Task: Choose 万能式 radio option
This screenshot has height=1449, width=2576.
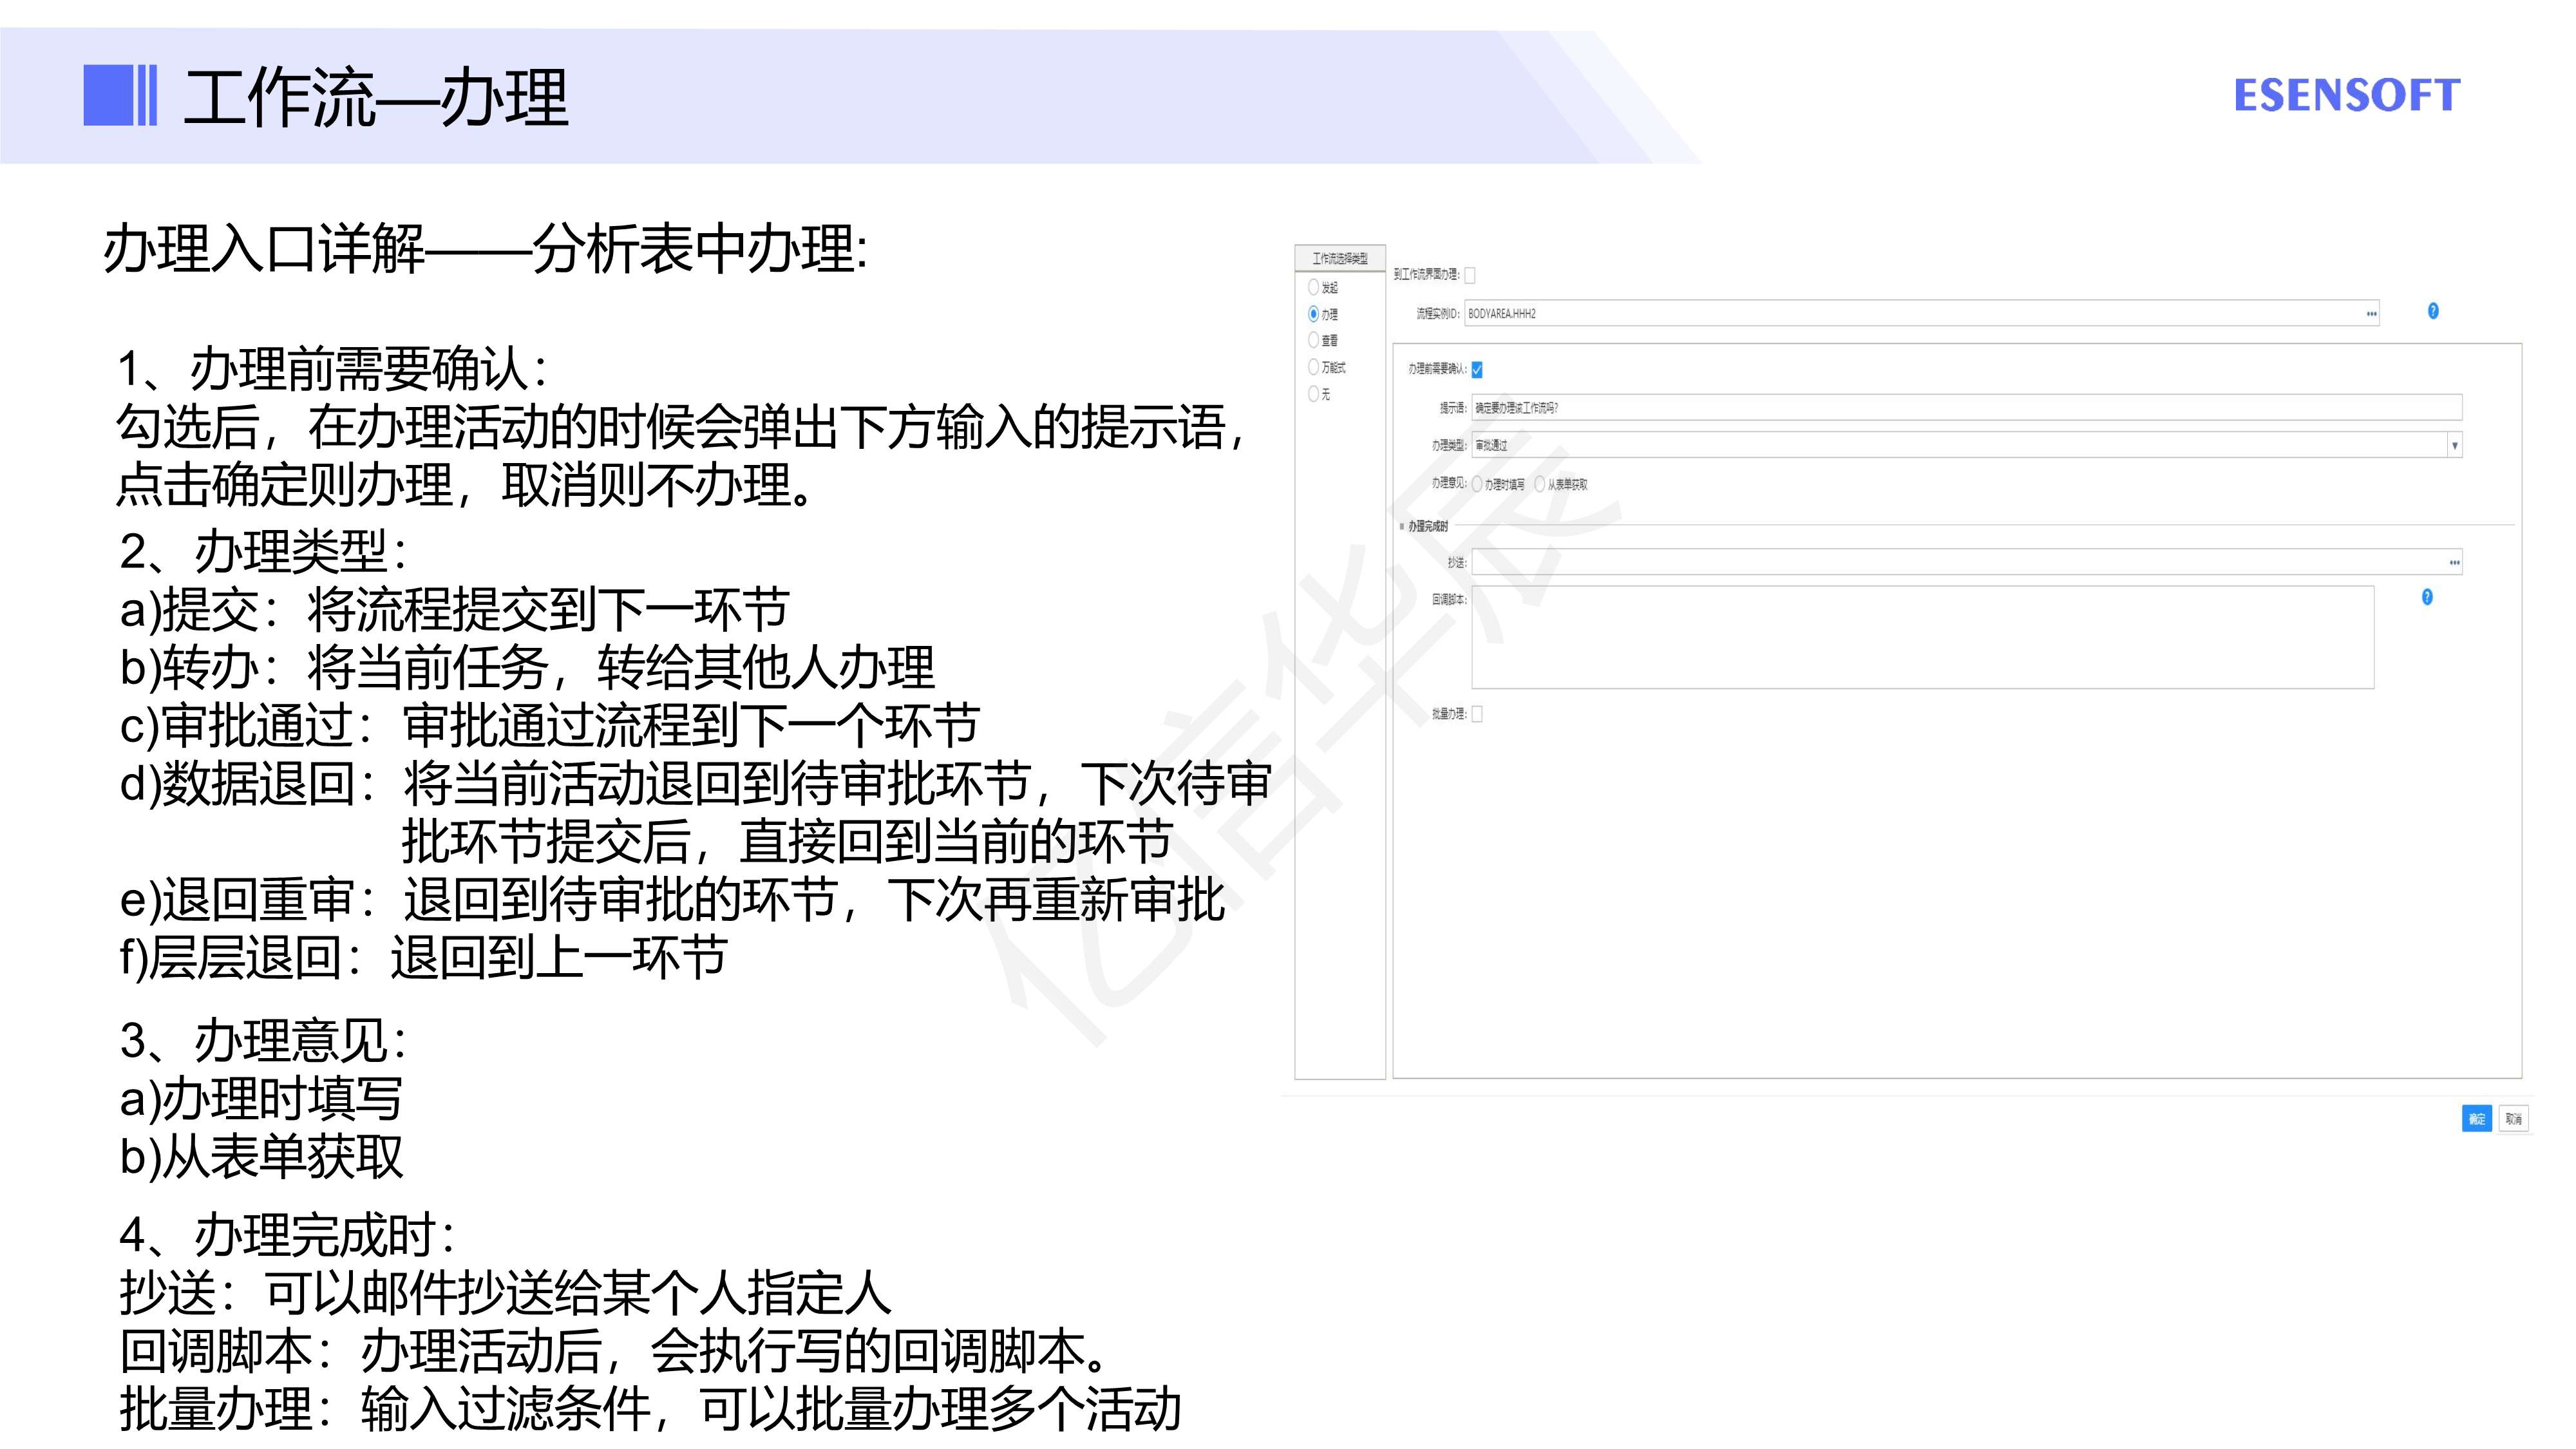Action: [1314, 367]
